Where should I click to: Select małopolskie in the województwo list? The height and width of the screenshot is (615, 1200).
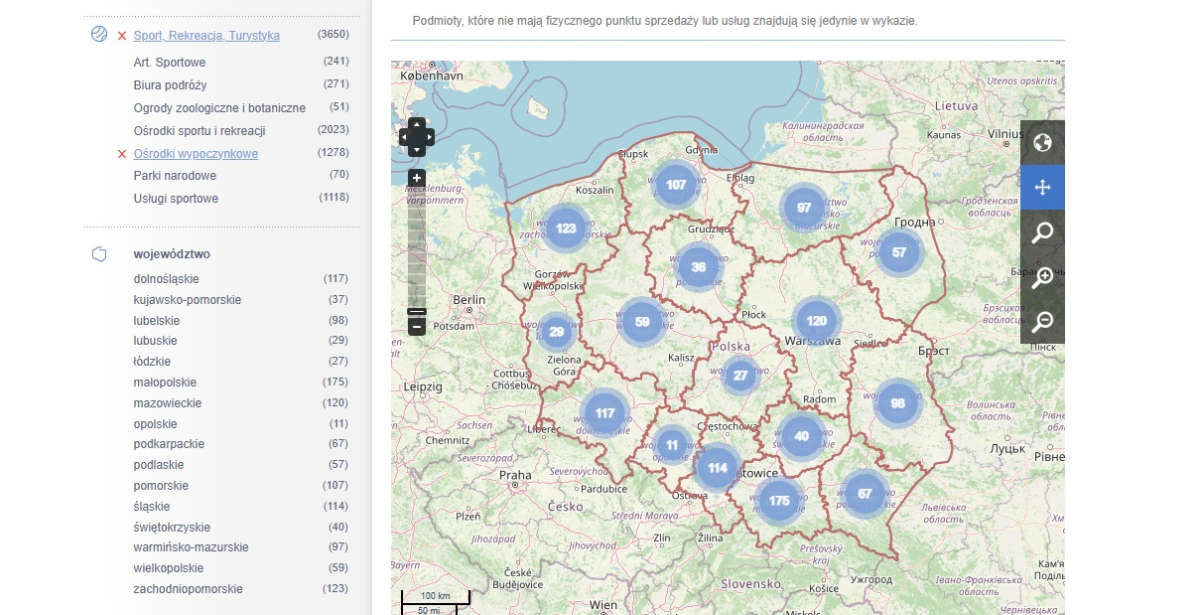click(x=165, y=382)
